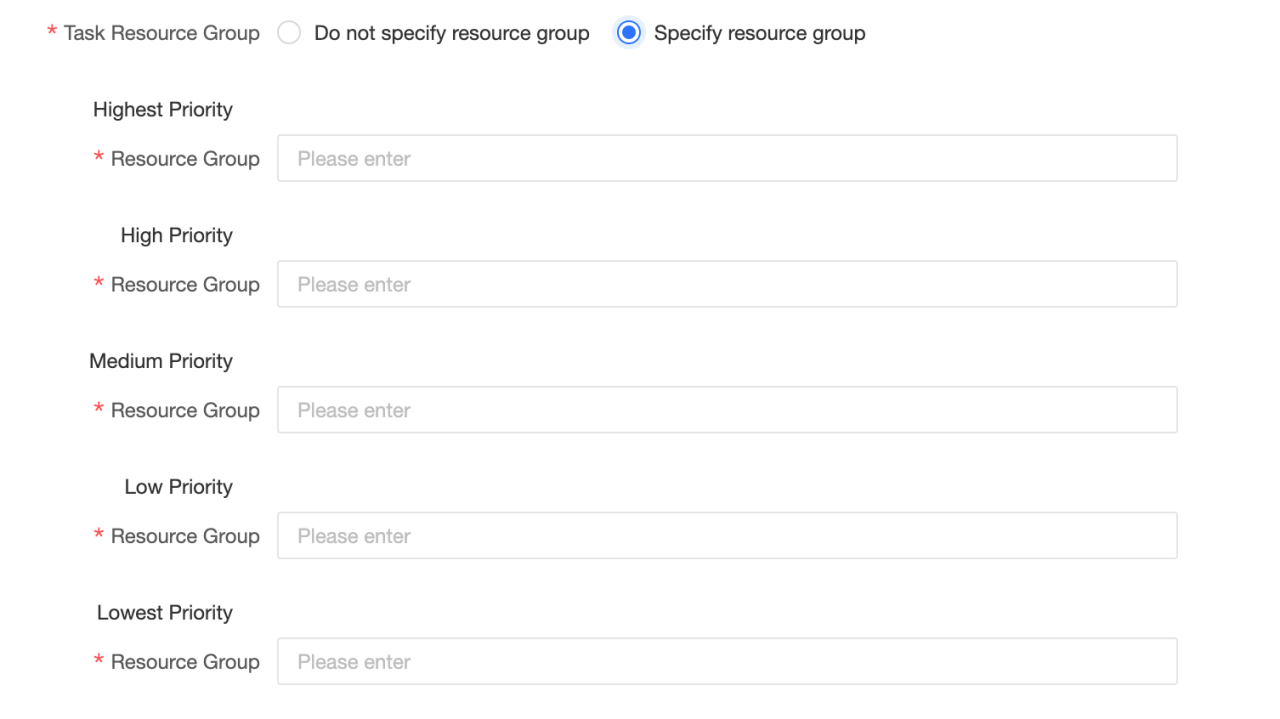Click the "Lowest Priority" heading
This screenshot has width=1280, height=719.
click(165, 613)
